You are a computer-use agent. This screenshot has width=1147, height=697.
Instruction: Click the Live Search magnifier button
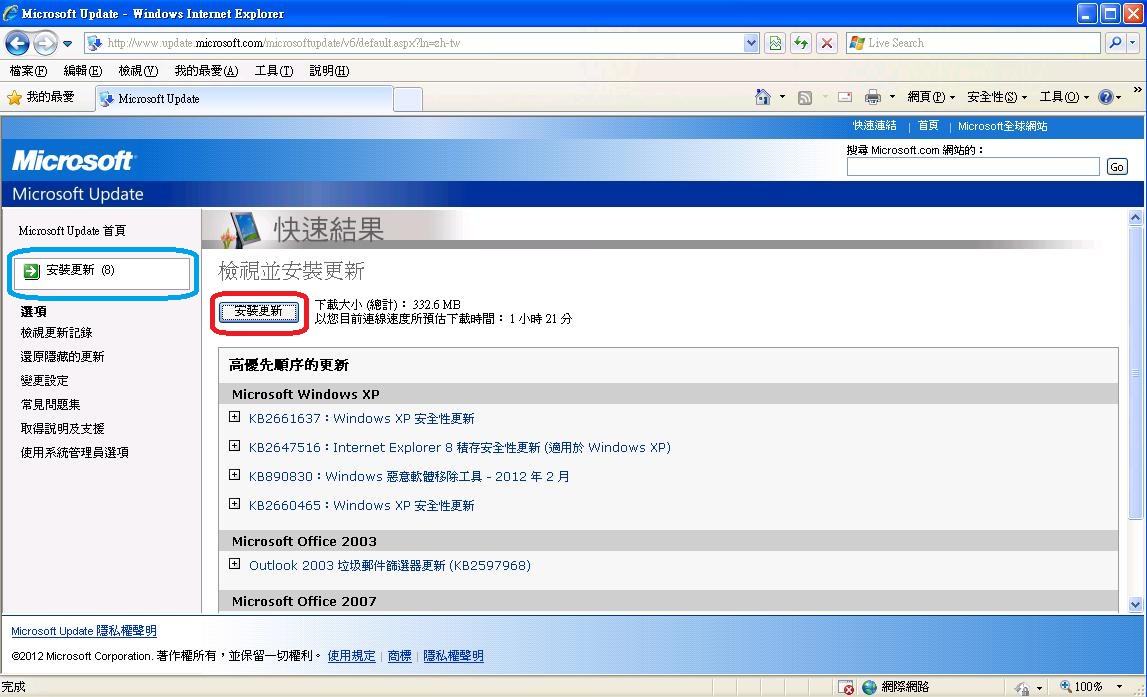click(1115, 43)
